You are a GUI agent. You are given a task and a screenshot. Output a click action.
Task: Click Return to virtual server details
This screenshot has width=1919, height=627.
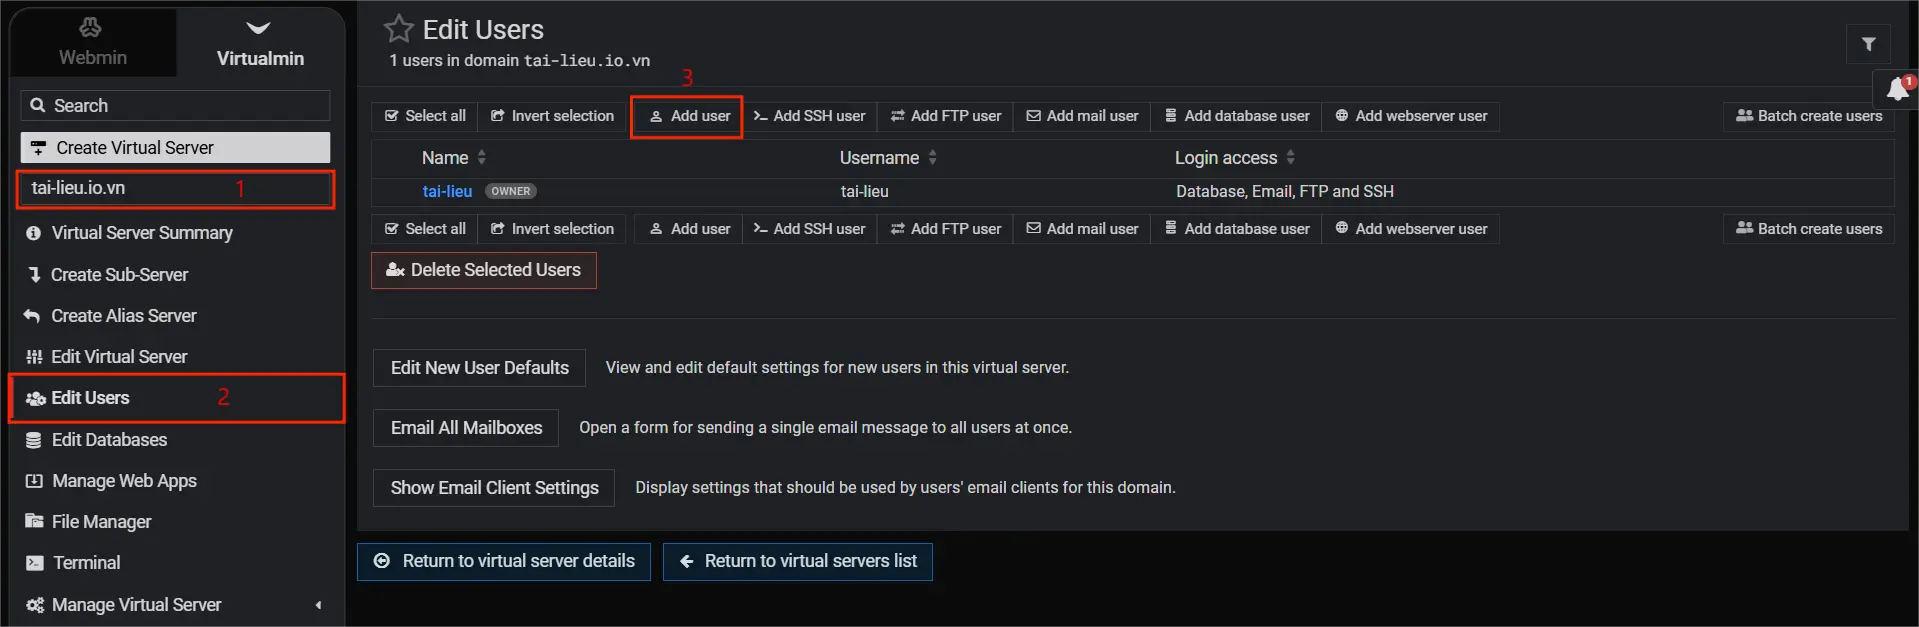[x=504, y=562]
